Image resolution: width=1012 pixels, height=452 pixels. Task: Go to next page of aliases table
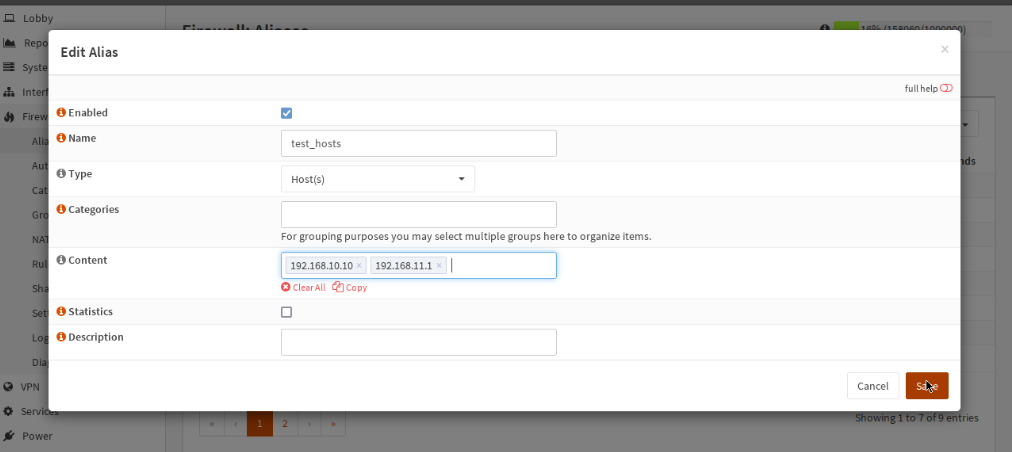(309, 424)
